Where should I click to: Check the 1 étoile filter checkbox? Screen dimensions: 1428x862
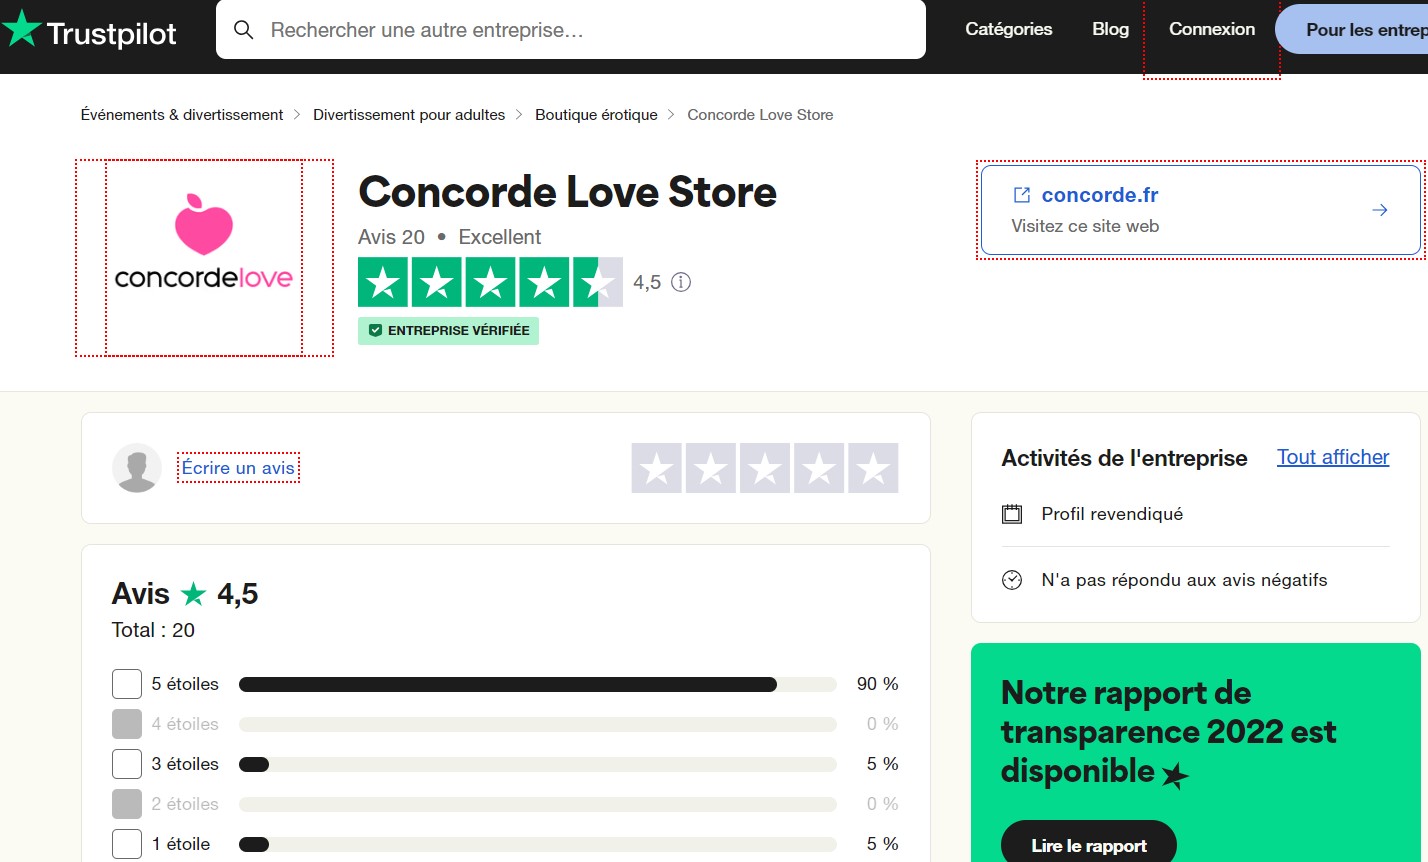127,844
